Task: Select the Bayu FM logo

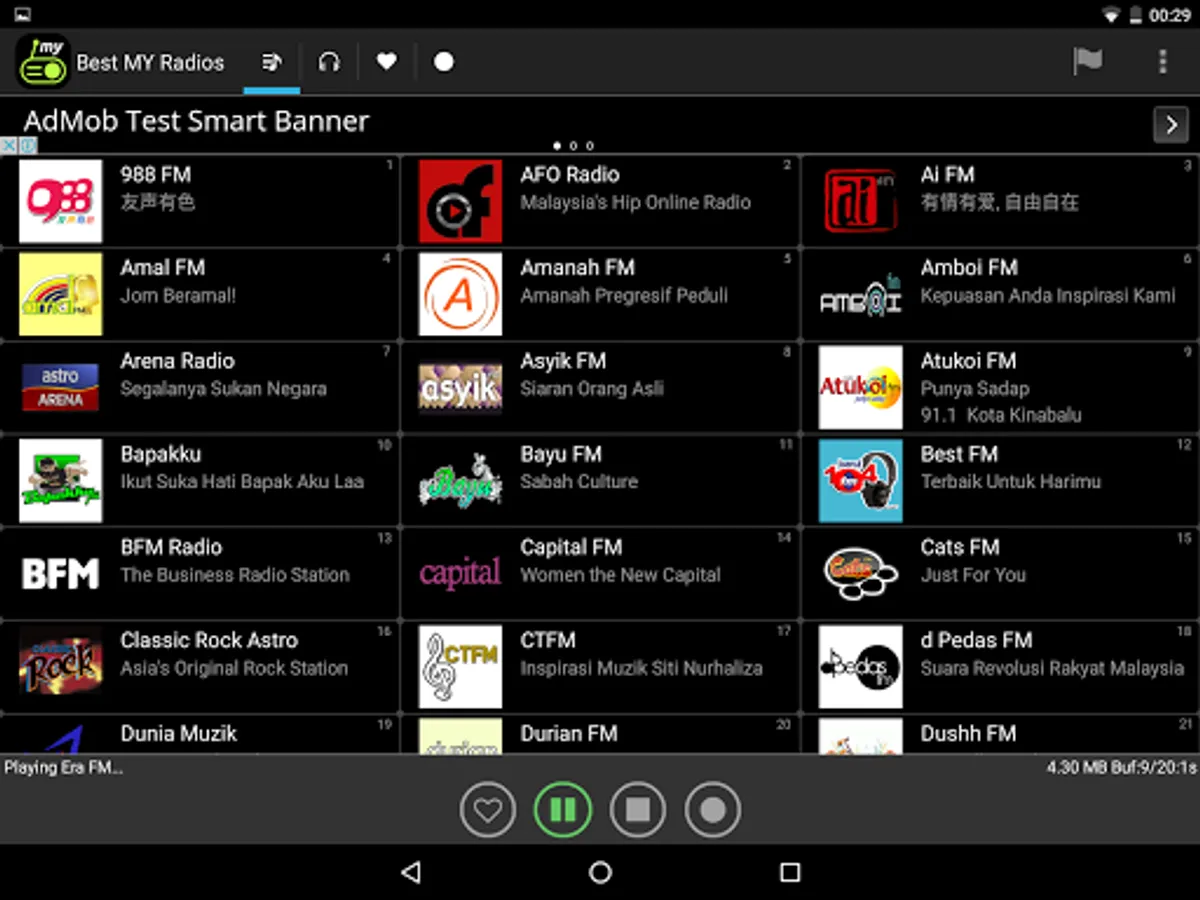Action: coord(460,480)
